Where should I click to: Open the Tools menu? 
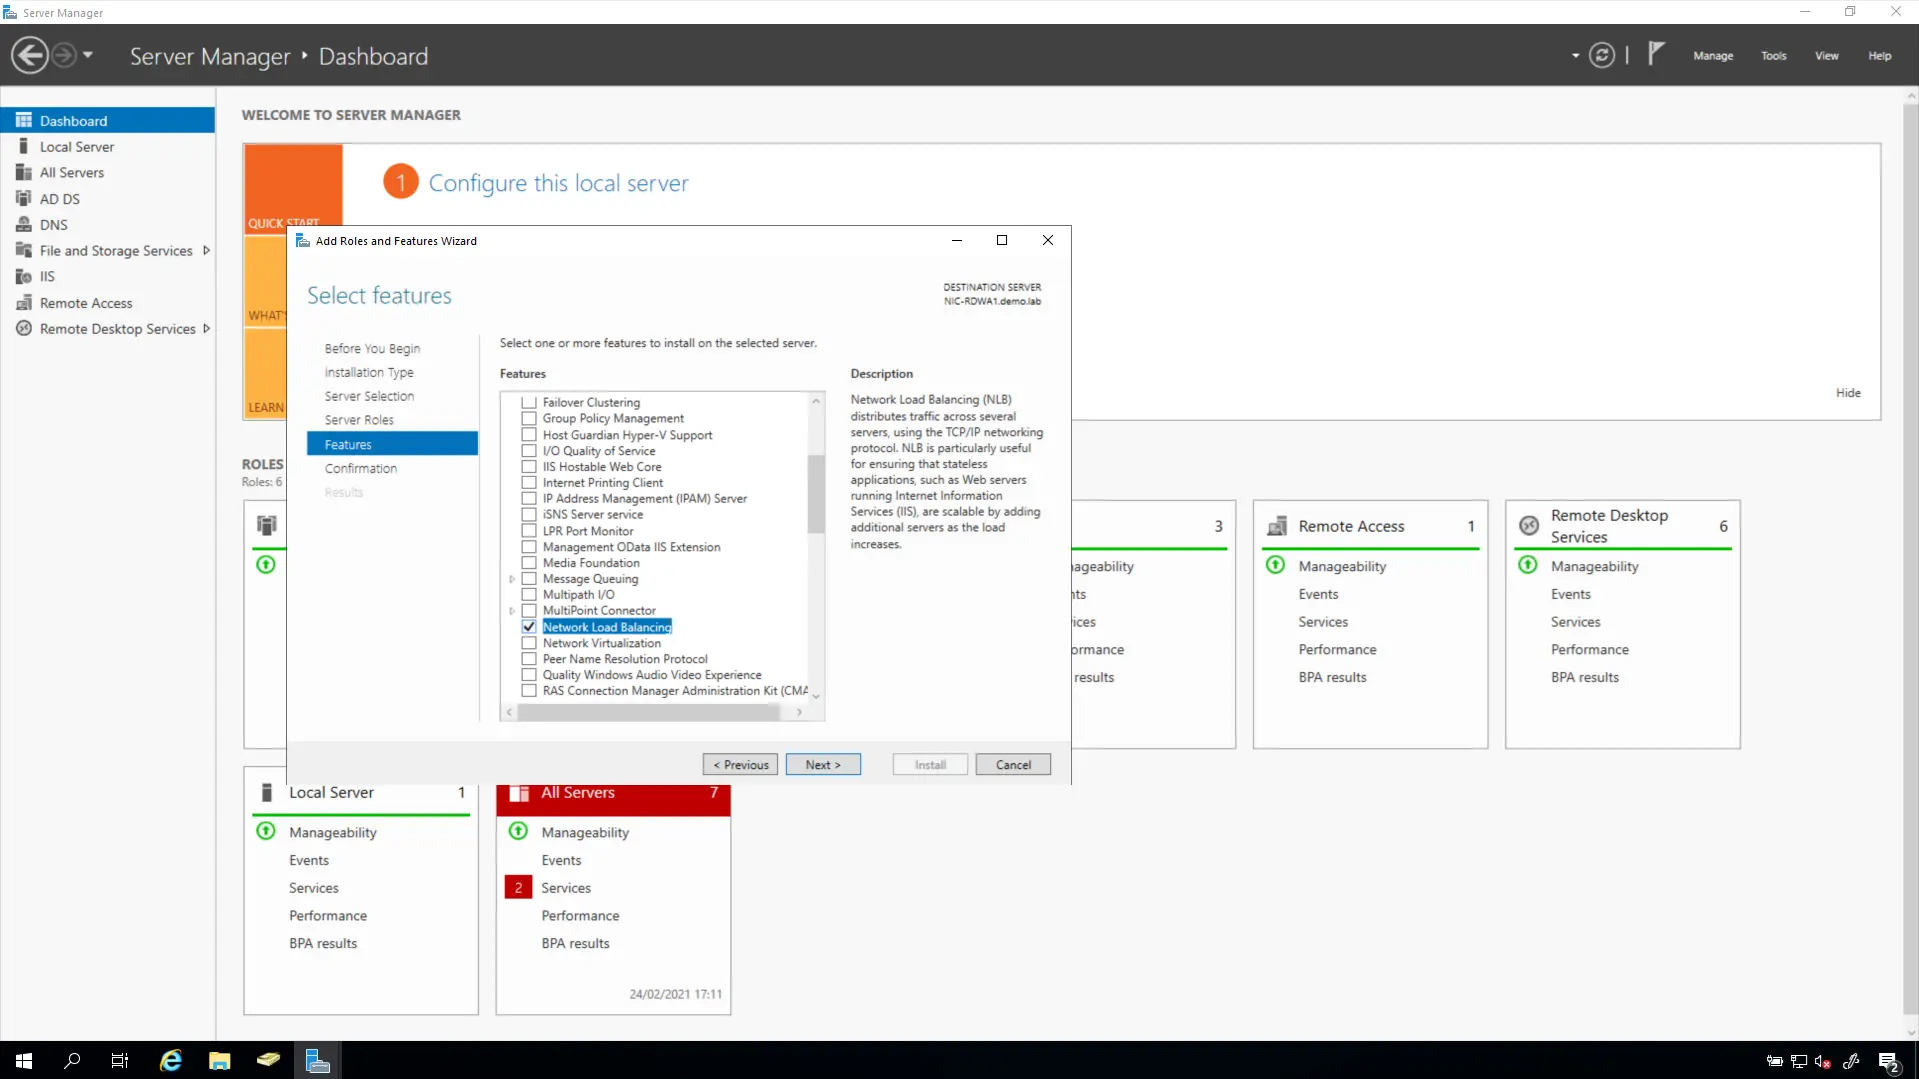1774,56
